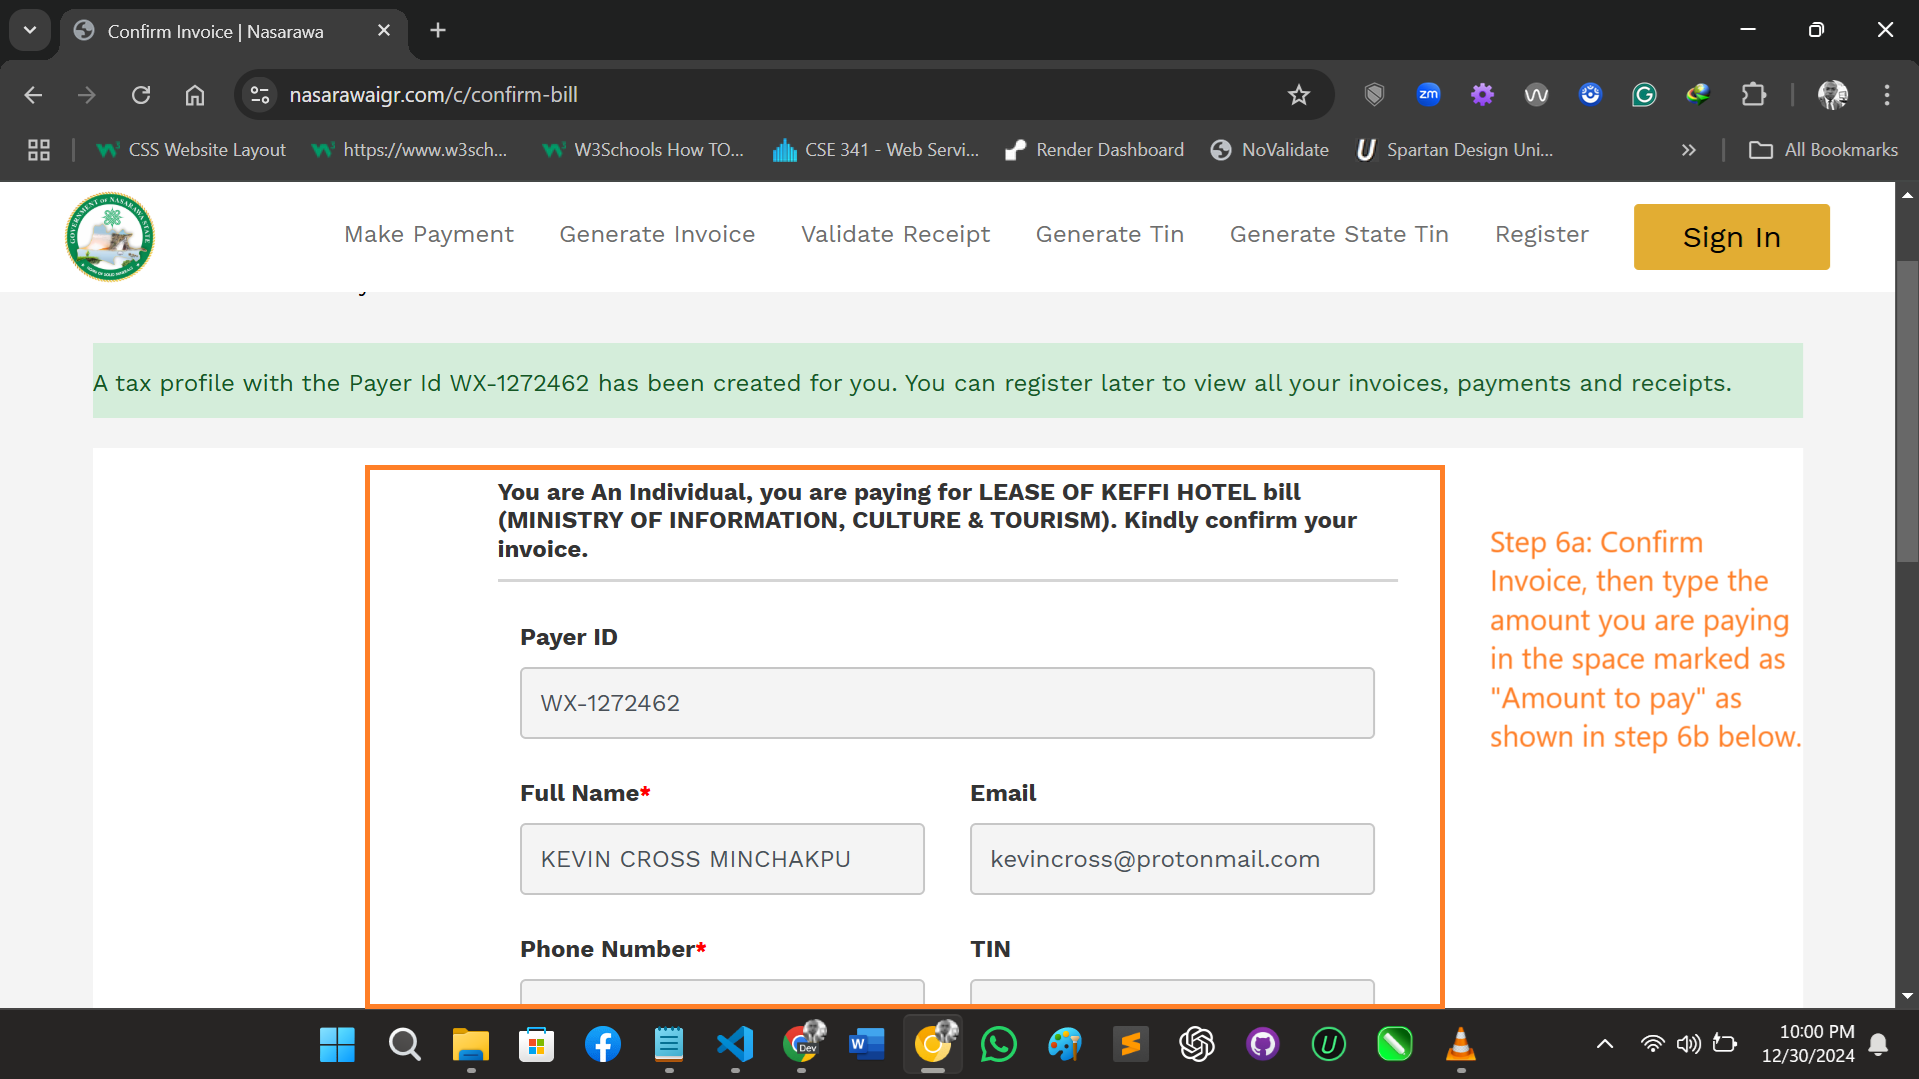Show more hidden bookmarks chevron
Viewport: 1919px width, 1079px height.
[1688, 150]
